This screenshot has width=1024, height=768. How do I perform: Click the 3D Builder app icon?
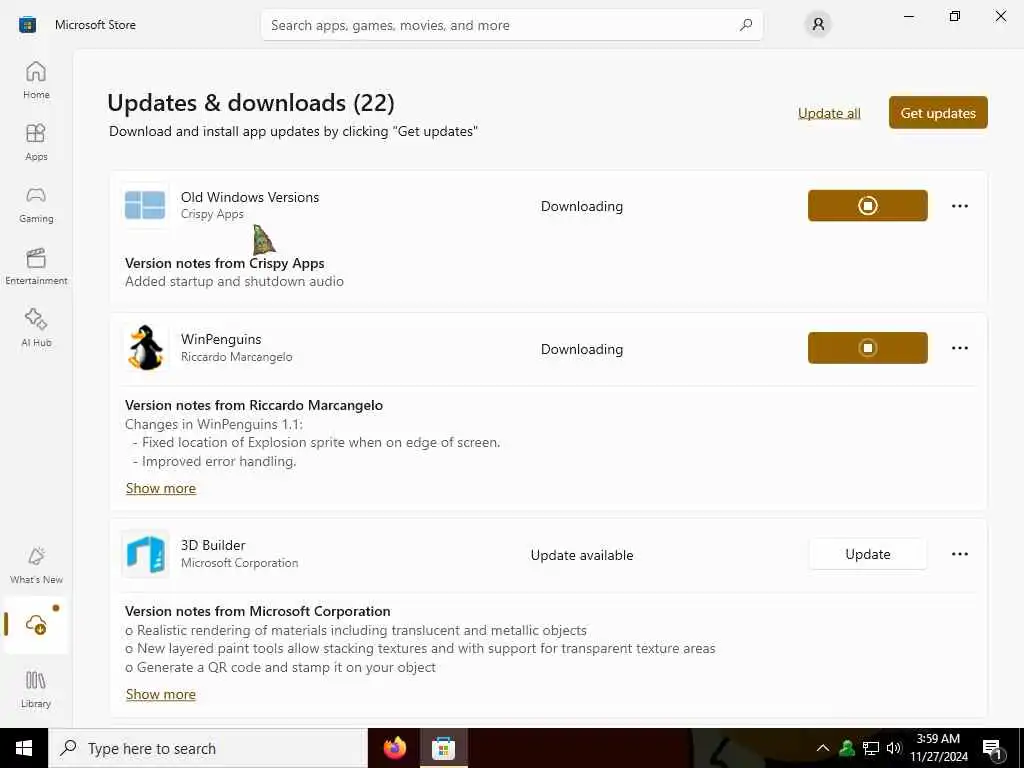(145, 554)
